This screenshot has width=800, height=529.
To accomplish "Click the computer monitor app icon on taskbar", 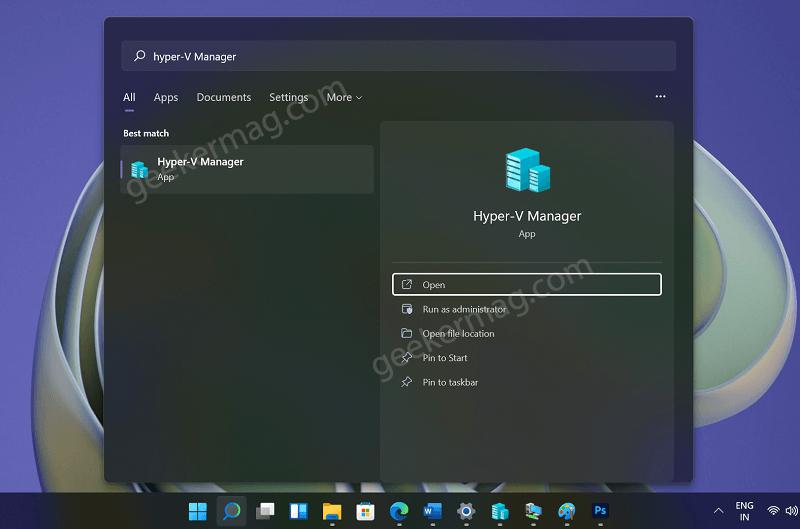I will click(533, 511).
